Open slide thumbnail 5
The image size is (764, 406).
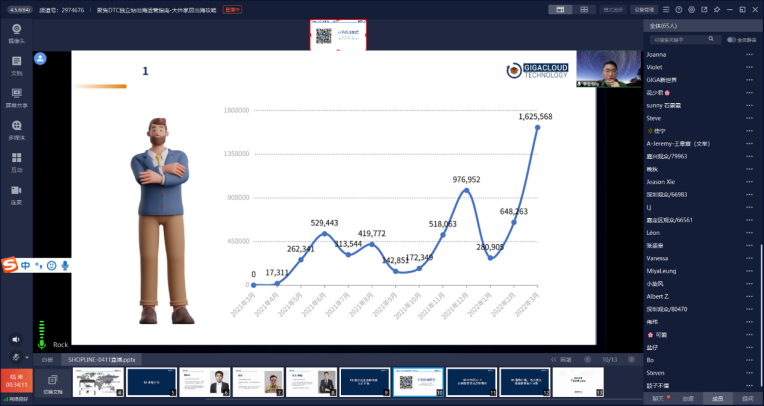pyautogui.click(x=152, y=382)
